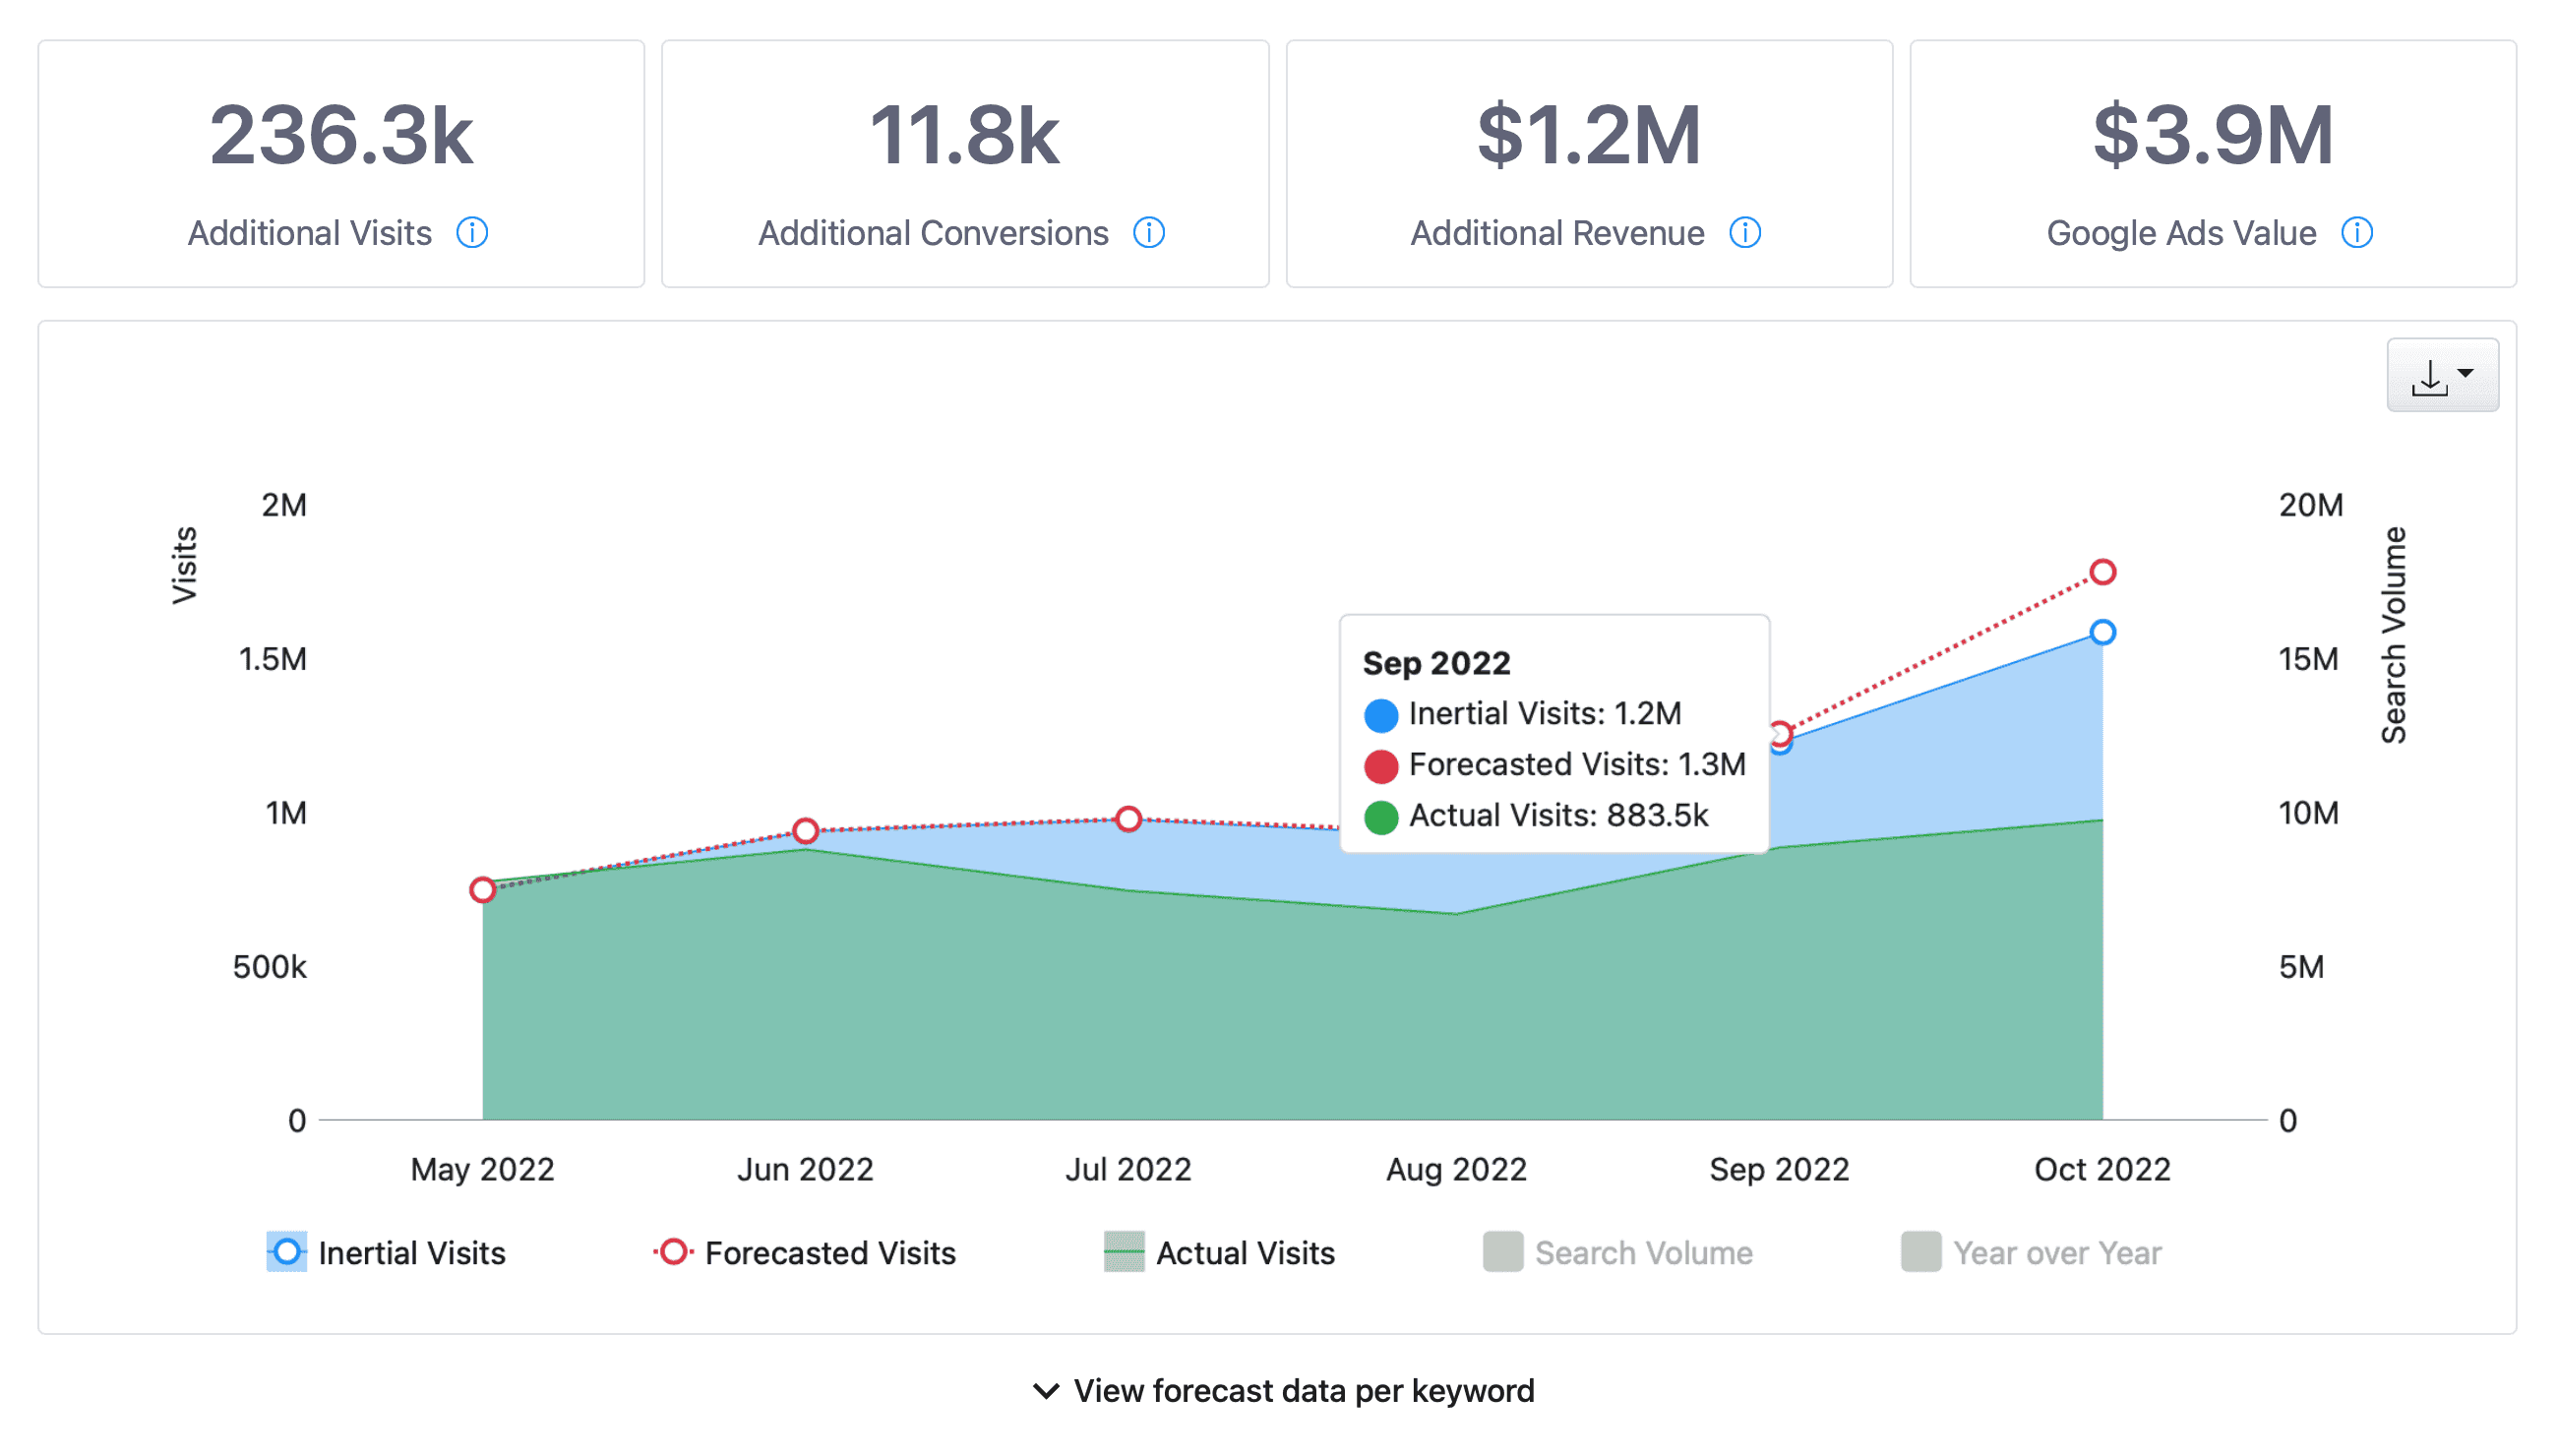Click the Jul 2022 forecasted data point
The image size is (2558, 1456).
[x=1128, y=819]
